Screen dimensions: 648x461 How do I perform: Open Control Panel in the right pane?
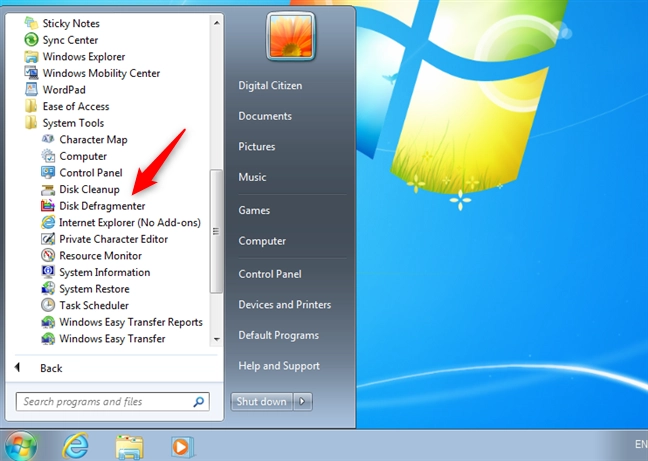[270, 274]
